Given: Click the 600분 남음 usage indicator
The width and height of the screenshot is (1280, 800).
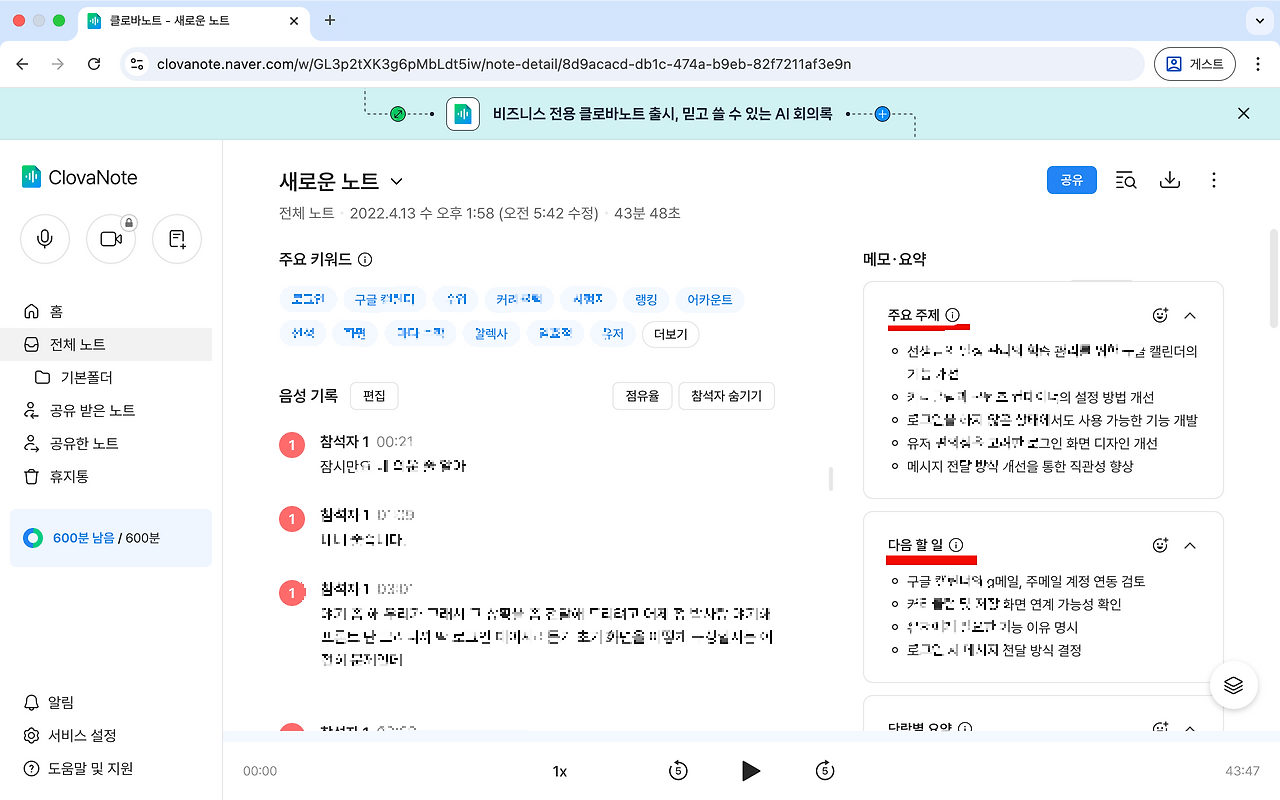Looking at the screenshot, I should [x=111, y=538].
